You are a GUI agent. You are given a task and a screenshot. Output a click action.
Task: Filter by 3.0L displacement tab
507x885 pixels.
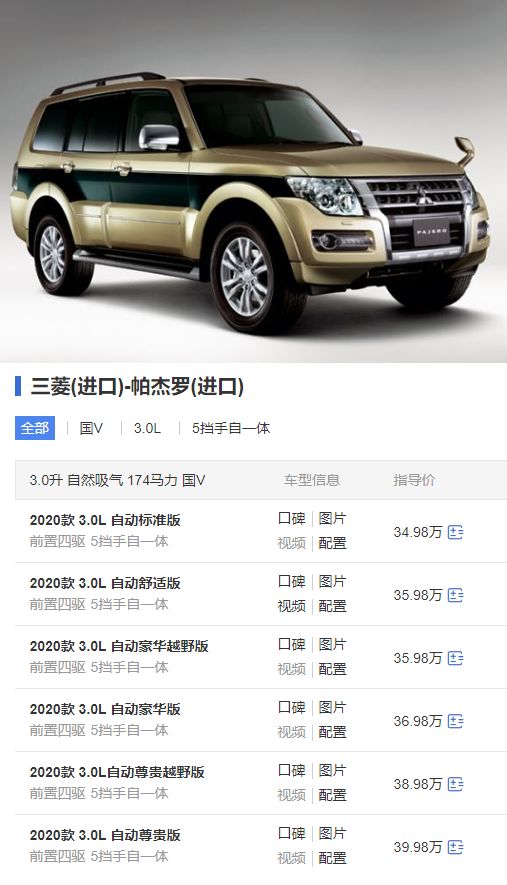point(147,428)
